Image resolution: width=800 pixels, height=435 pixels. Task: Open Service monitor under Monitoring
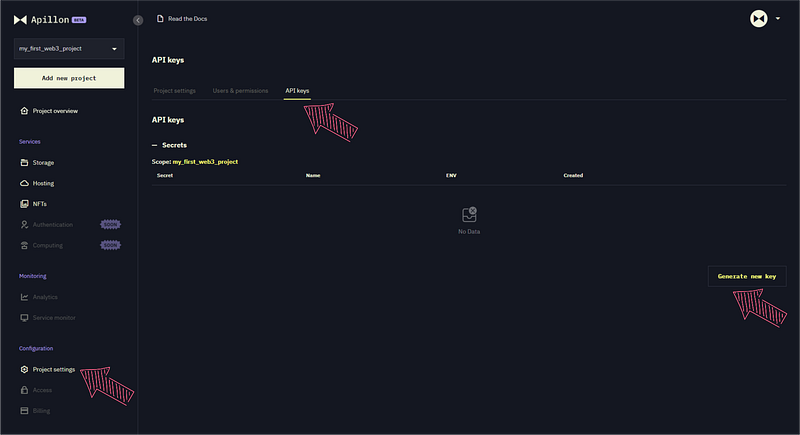pos(54,318)
